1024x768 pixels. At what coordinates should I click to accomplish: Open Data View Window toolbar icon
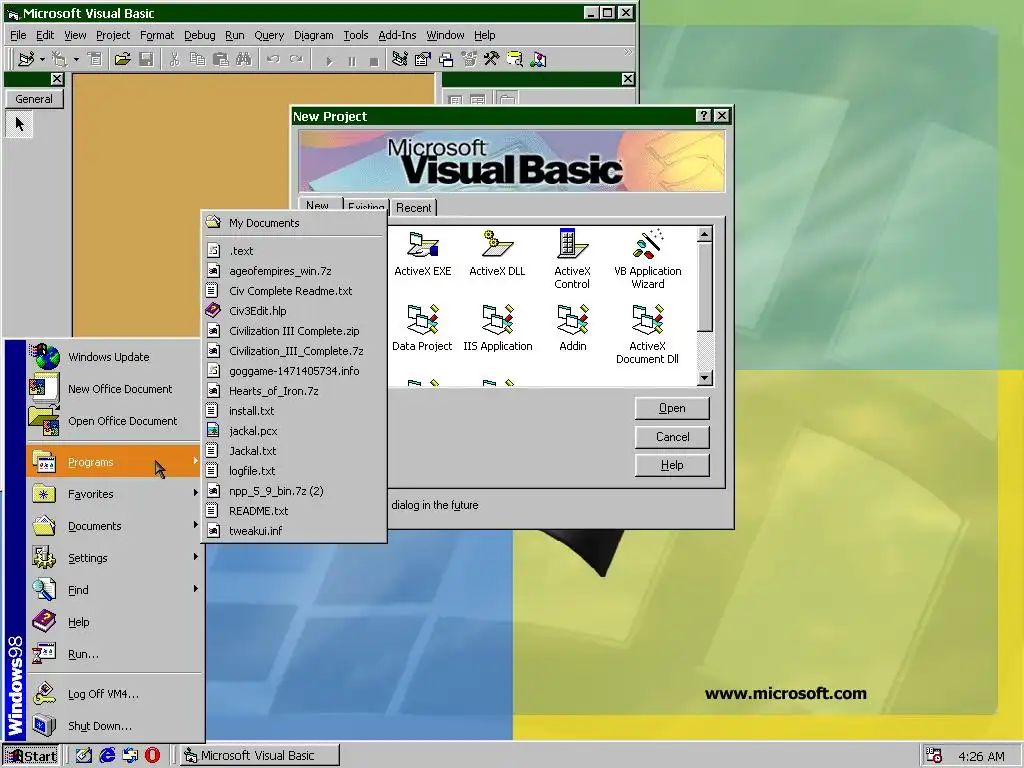click(x=515, y=59)
